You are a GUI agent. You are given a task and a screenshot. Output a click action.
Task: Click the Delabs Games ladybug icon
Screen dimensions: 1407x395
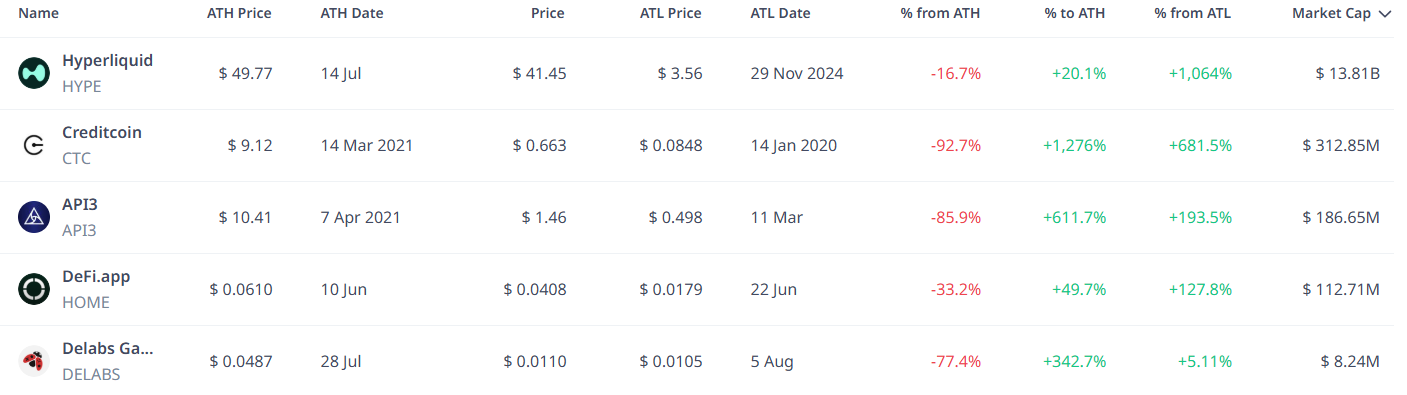[34, 361]
